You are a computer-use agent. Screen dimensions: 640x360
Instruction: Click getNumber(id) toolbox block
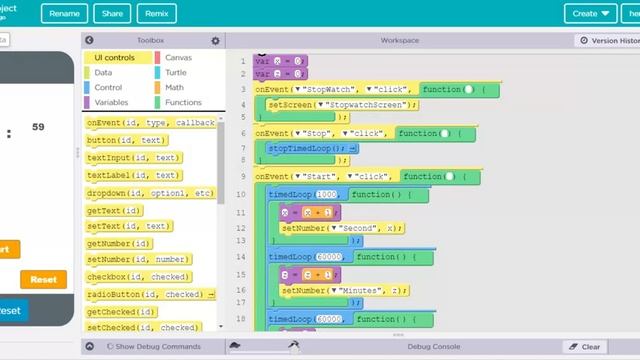pos(119,244)
